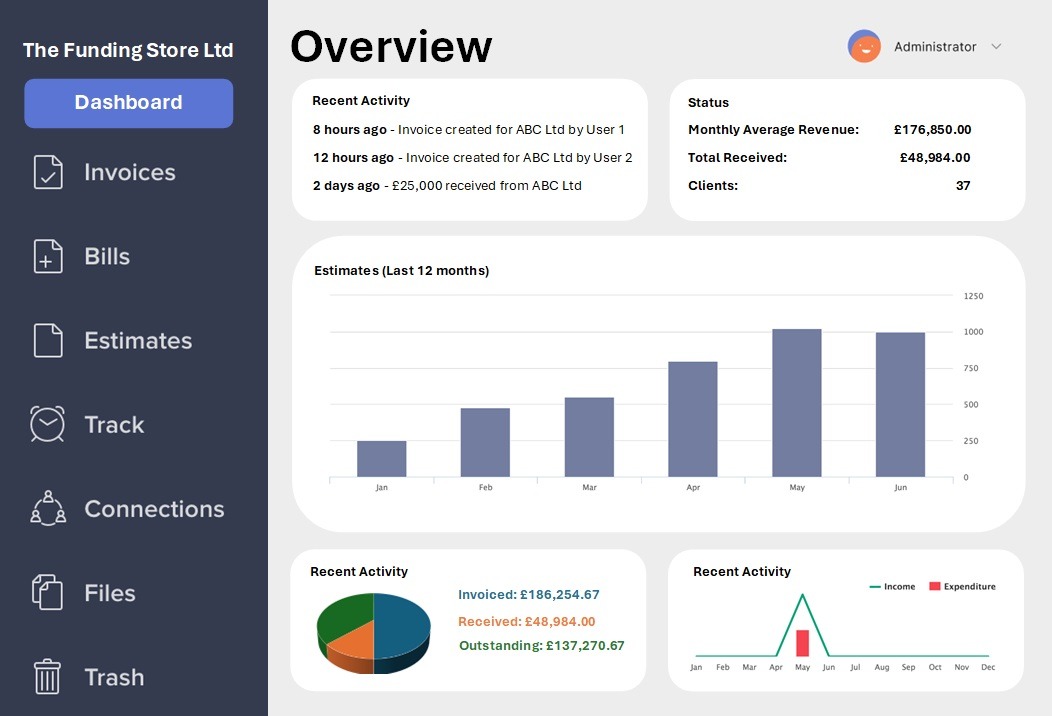1052x716 pixels.
Task: Select the Invoices icon in the sidebar
Action: pyautogui.click(x=47, y=172)
